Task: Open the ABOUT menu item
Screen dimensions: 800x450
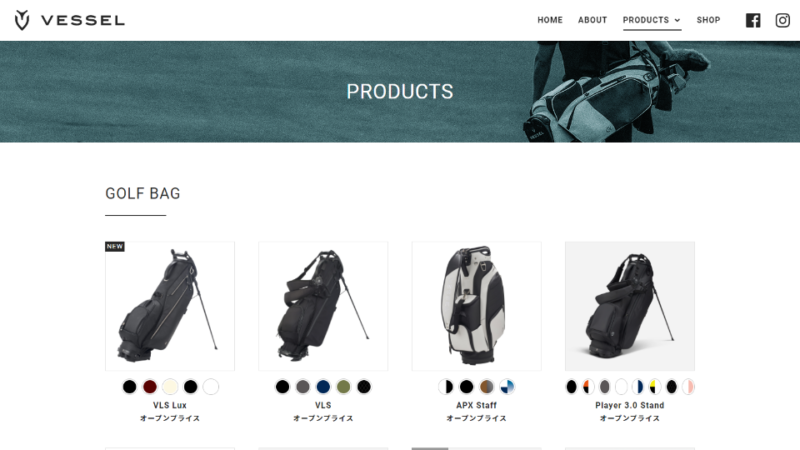Action: (x=592, y=20)
